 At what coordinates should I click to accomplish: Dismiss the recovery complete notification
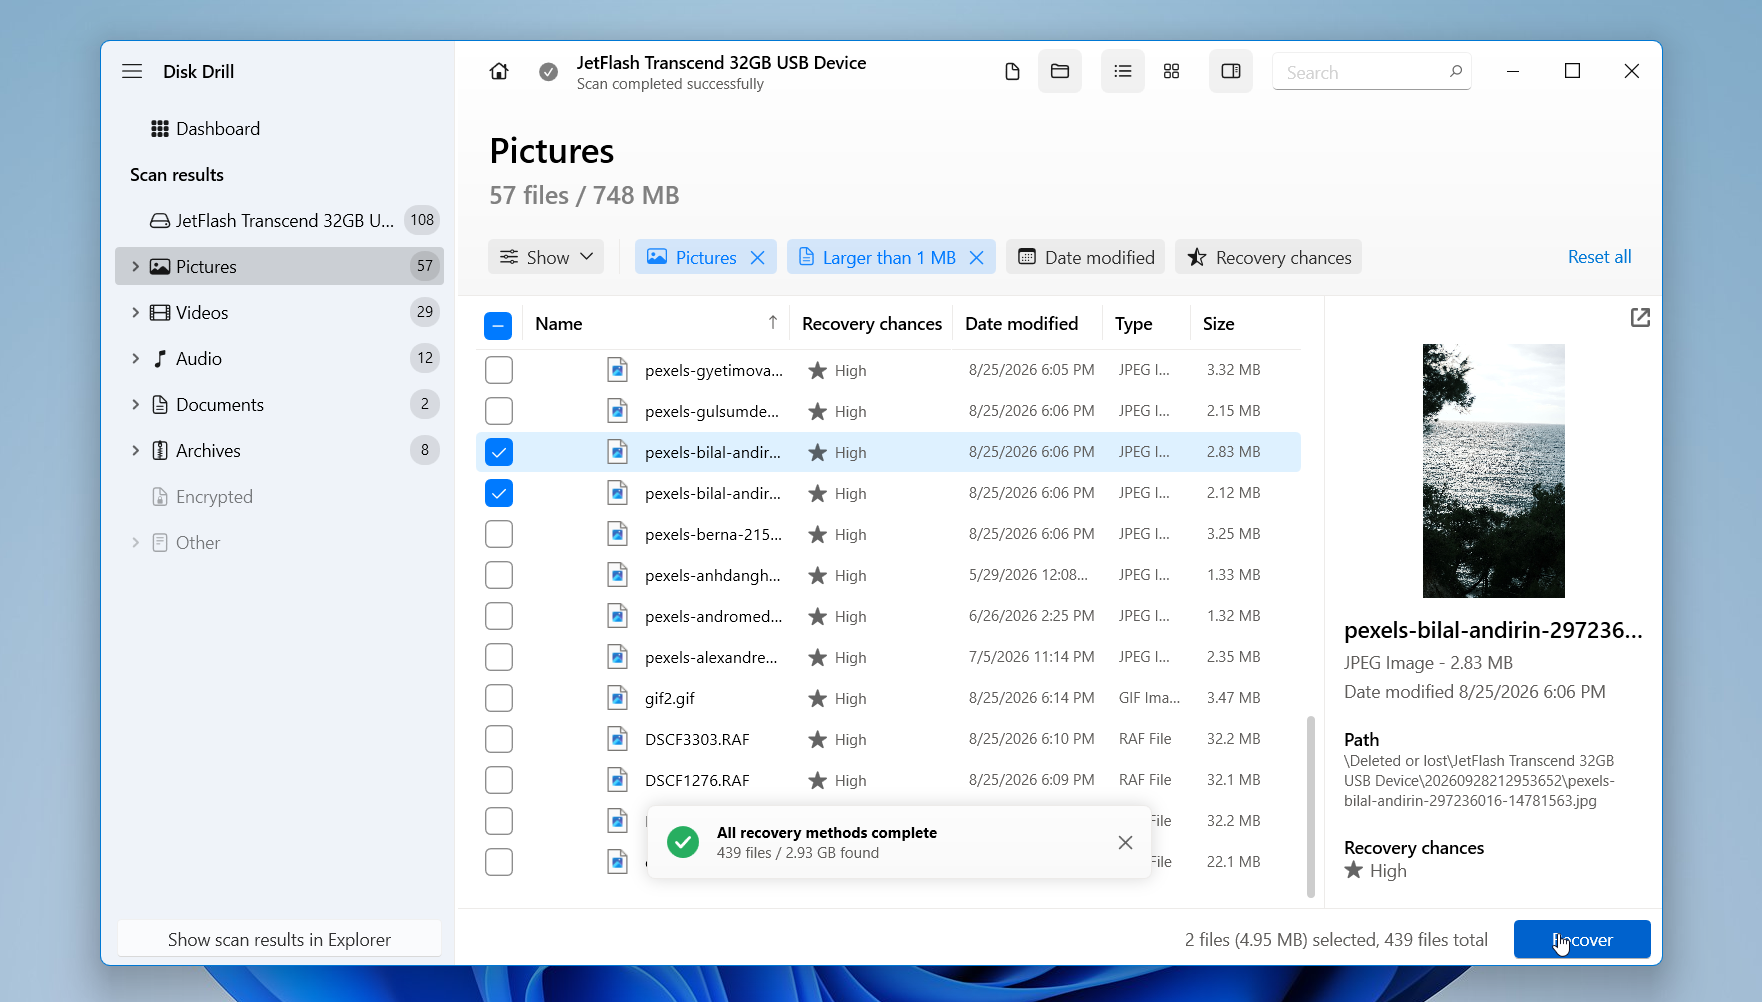click(1125, 843)
